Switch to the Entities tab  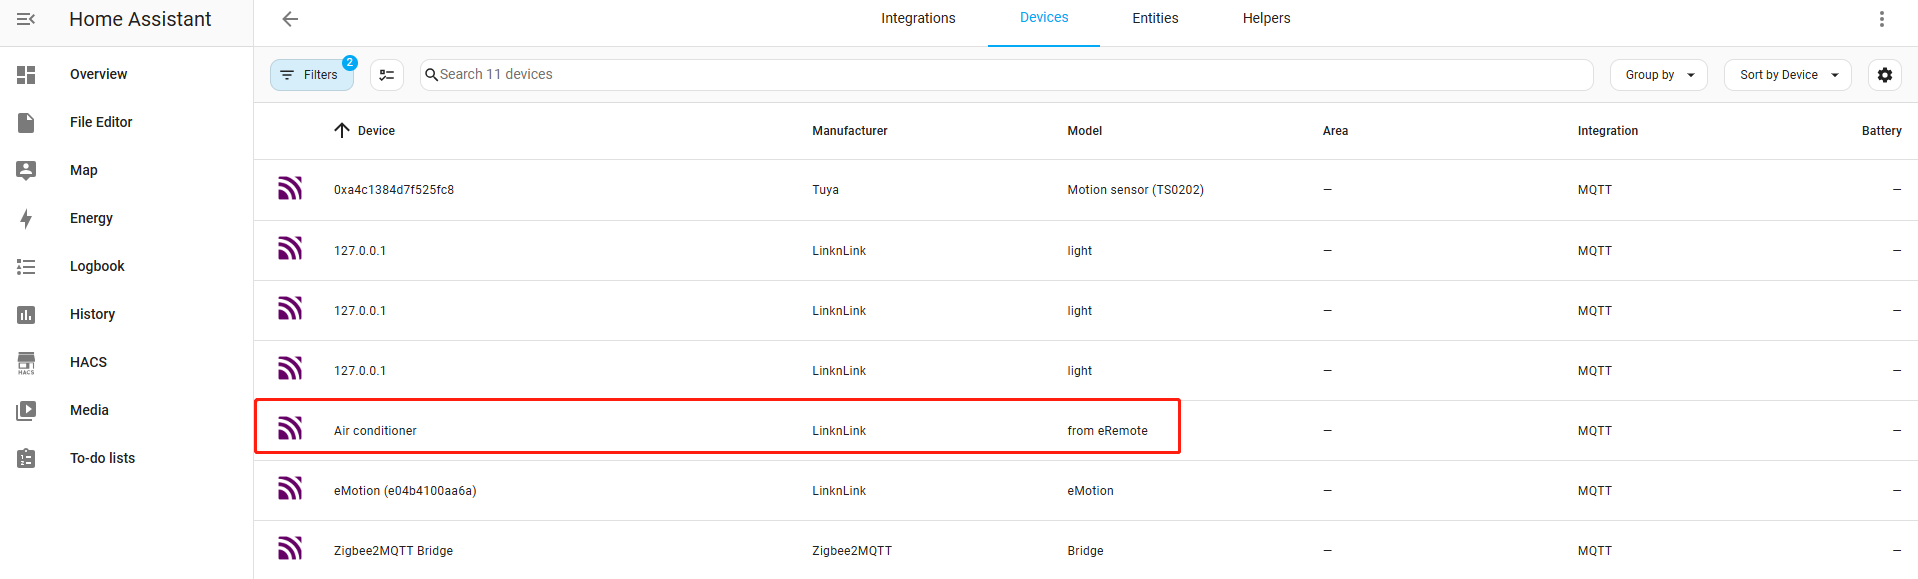click(1155, 19)
